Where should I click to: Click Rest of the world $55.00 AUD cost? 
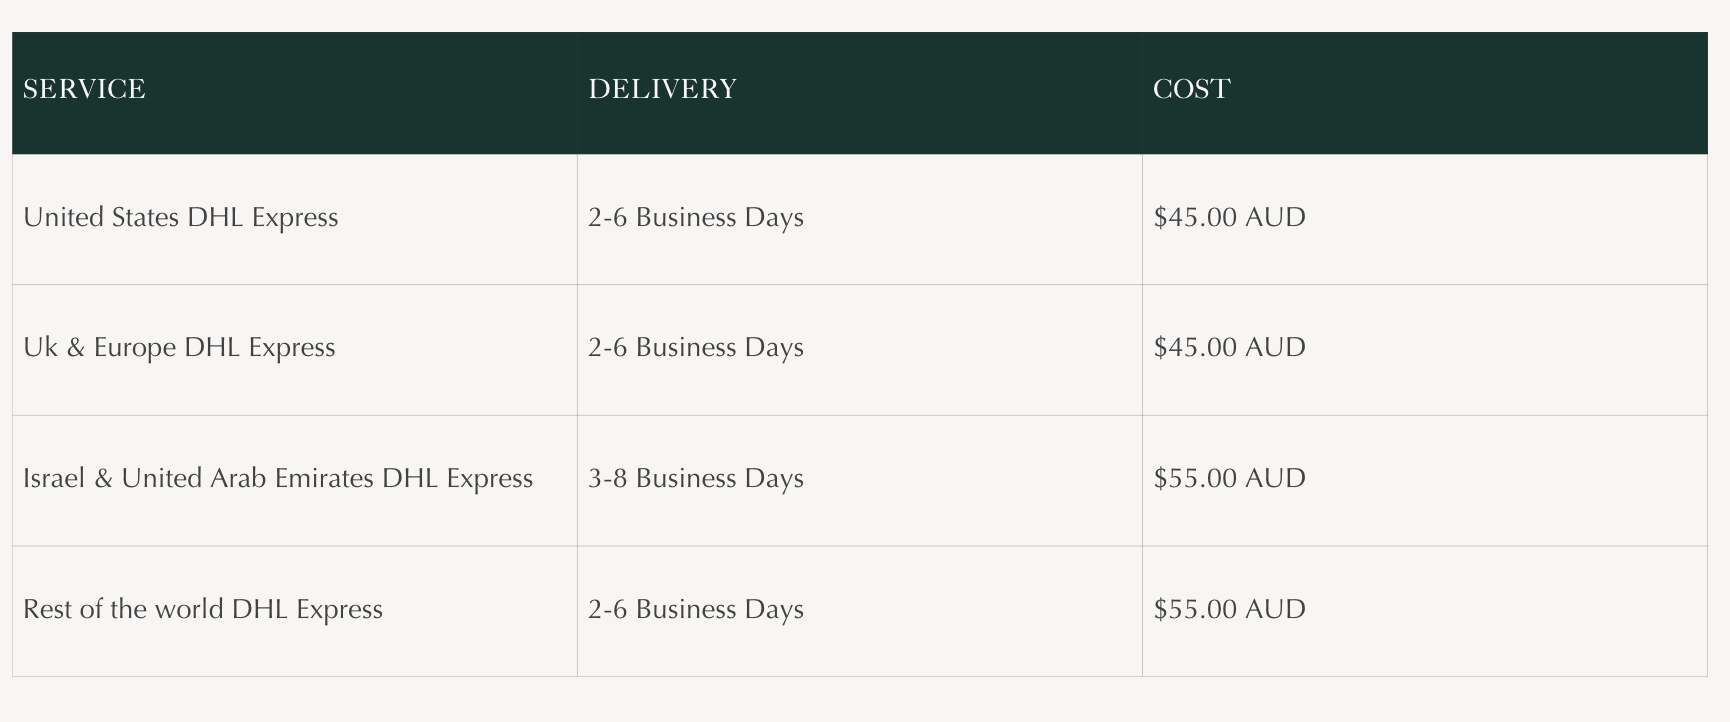pyautogui.click(x=1229, y=610)
